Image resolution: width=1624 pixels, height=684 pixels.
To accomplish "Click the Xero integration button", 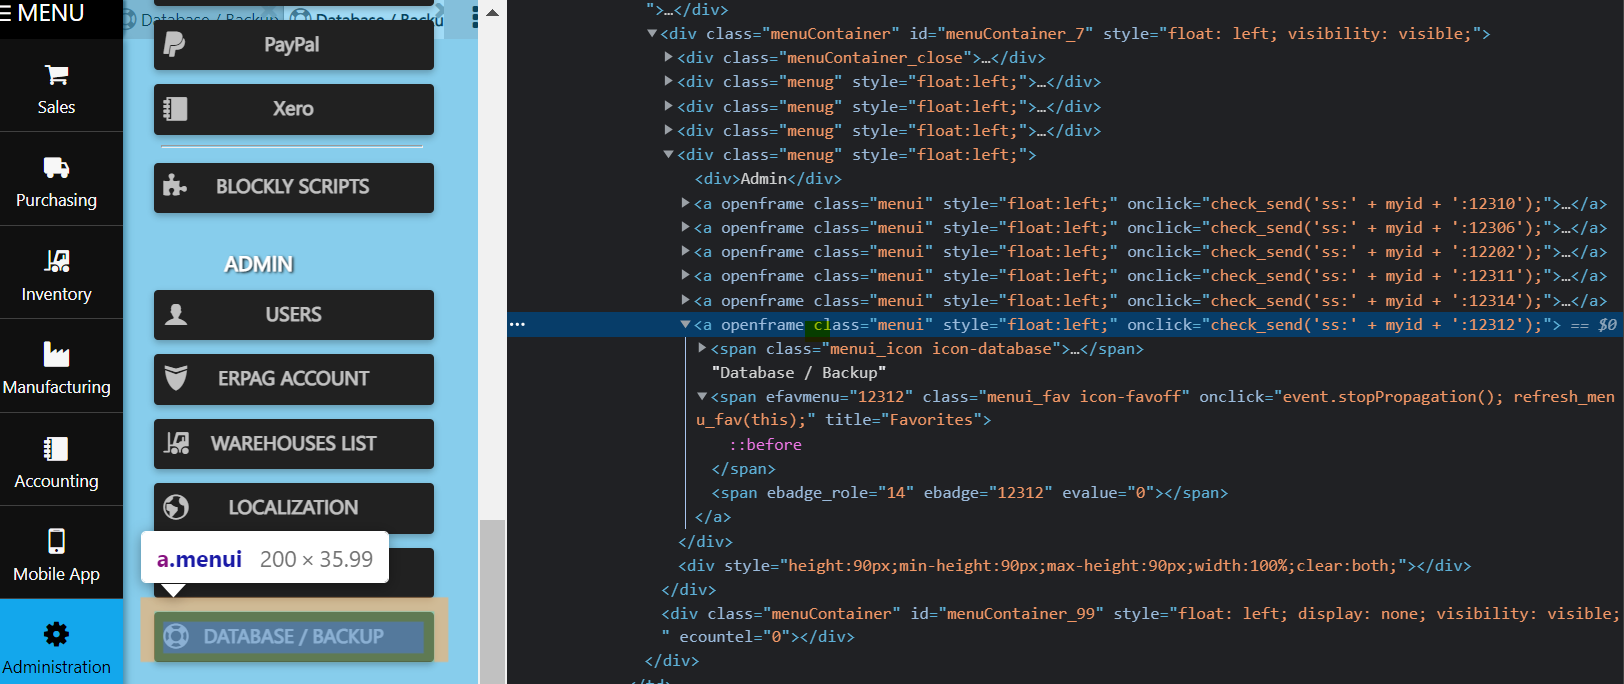I will (294, 109).
